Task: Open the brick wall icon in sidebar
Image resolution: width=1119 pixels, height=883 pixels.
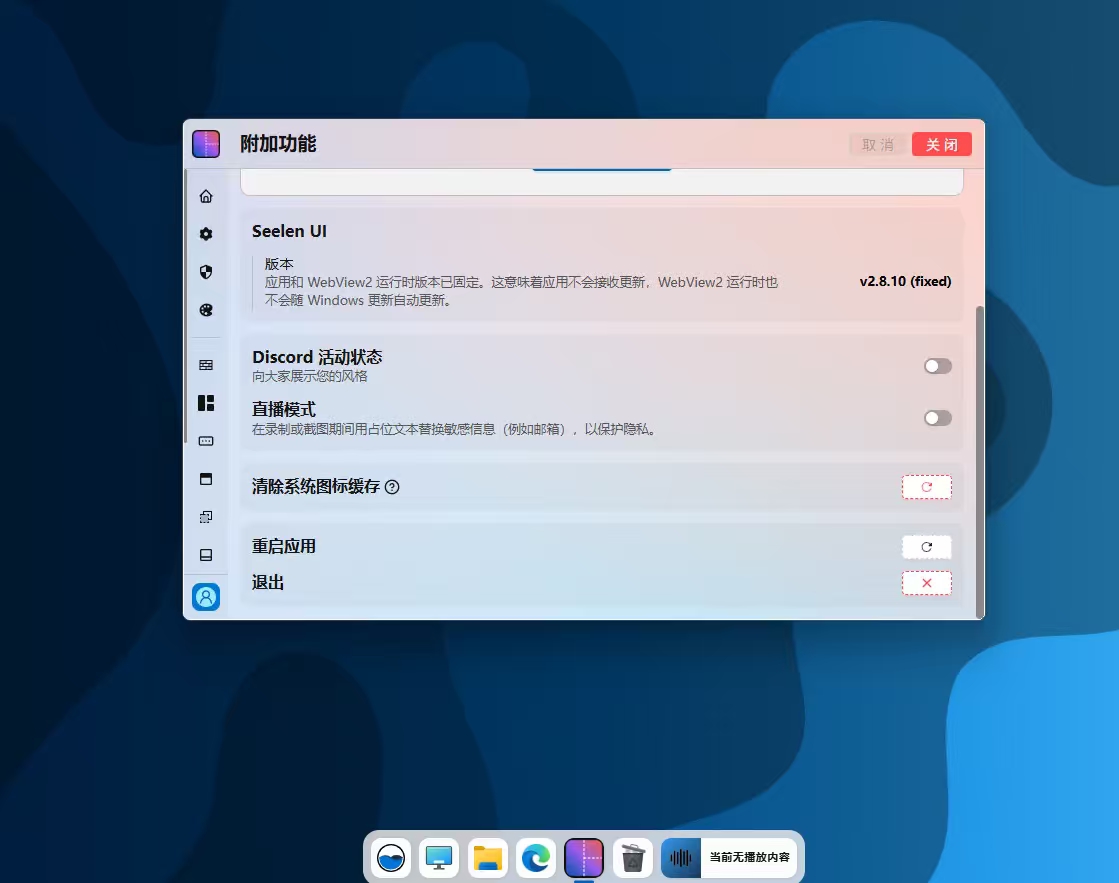Action: tap(206, 365)
